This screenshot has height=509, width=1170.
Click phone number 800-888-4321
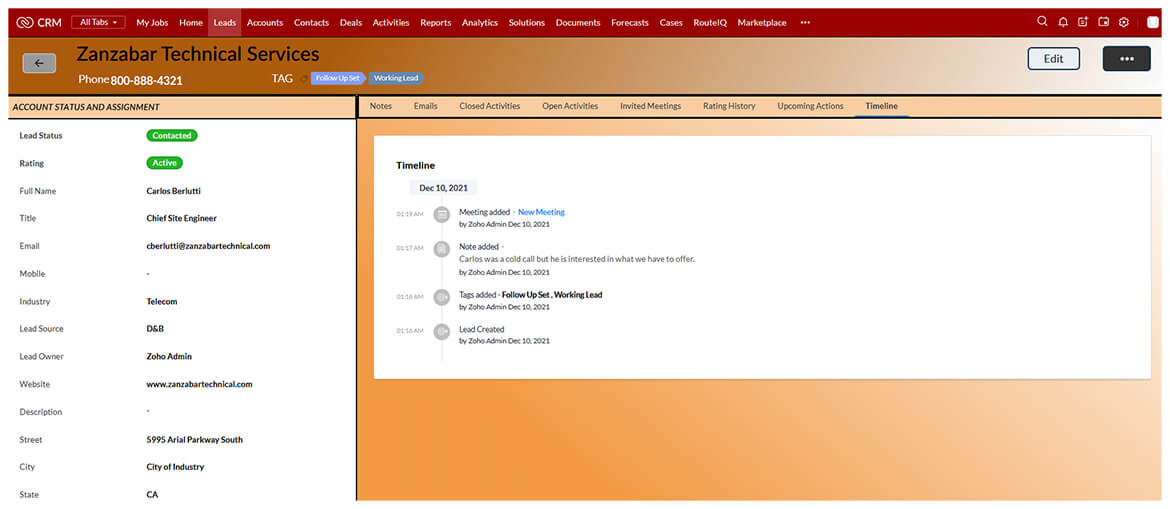[x=146, y=81]
